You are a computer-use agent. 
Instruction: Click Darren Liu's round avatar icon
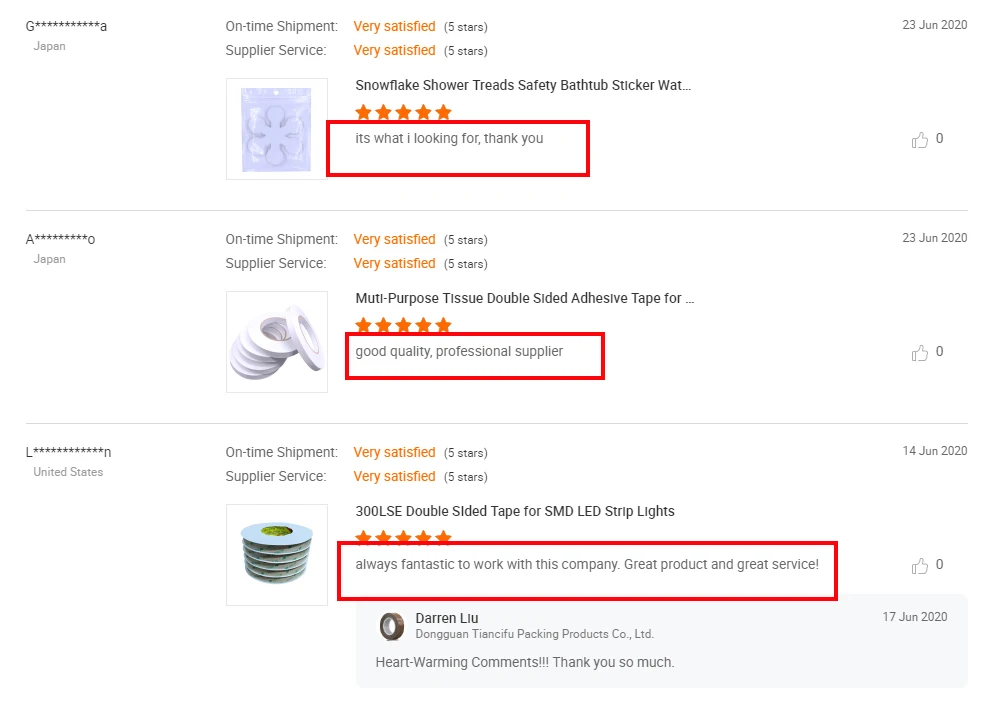[391, 626]
